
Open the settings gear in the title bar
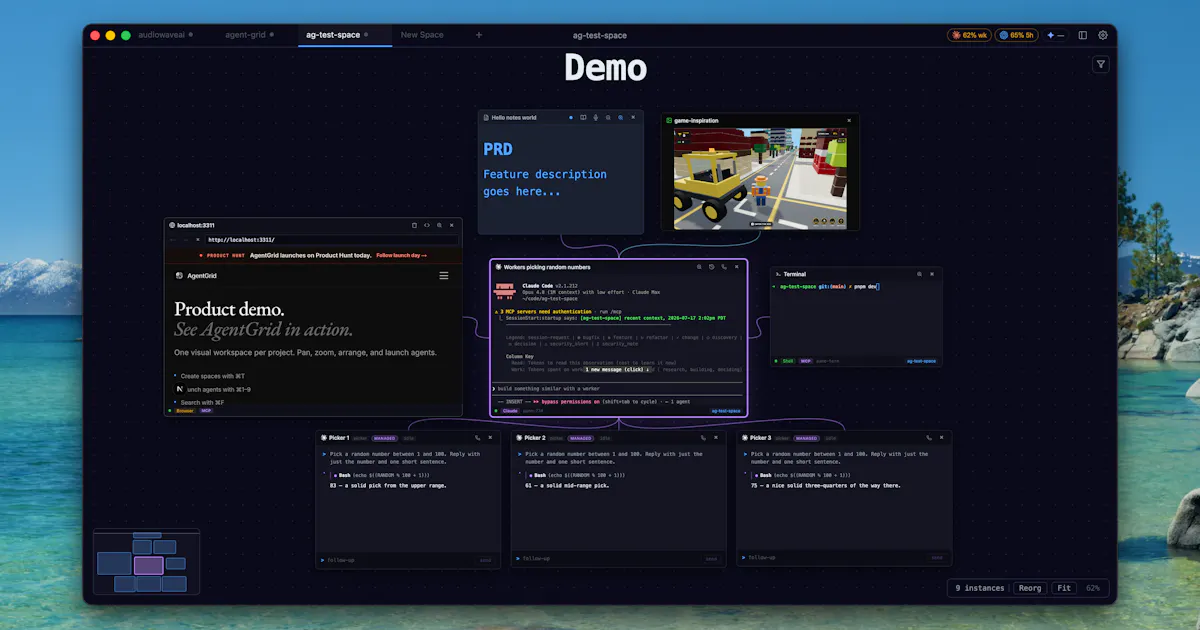[1103, 35]
